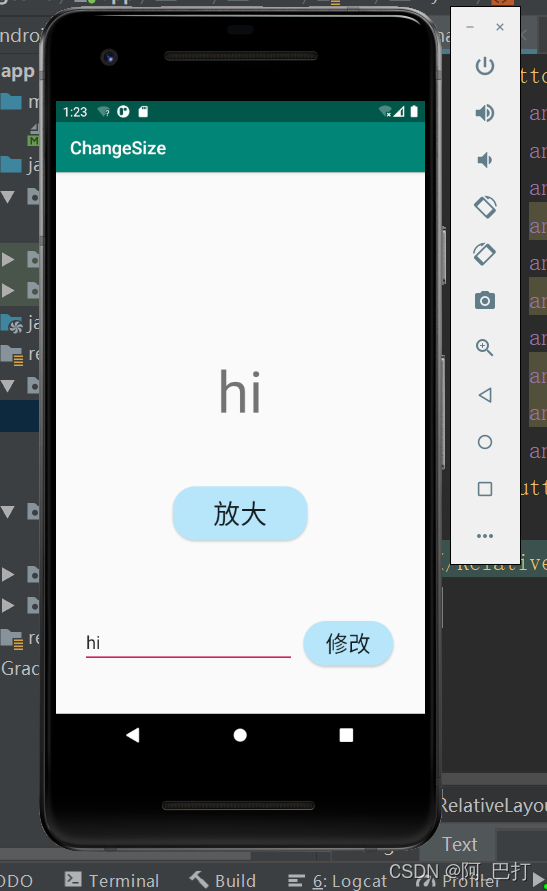Tap the phone's on-screen home navigation button

point(240,735)
